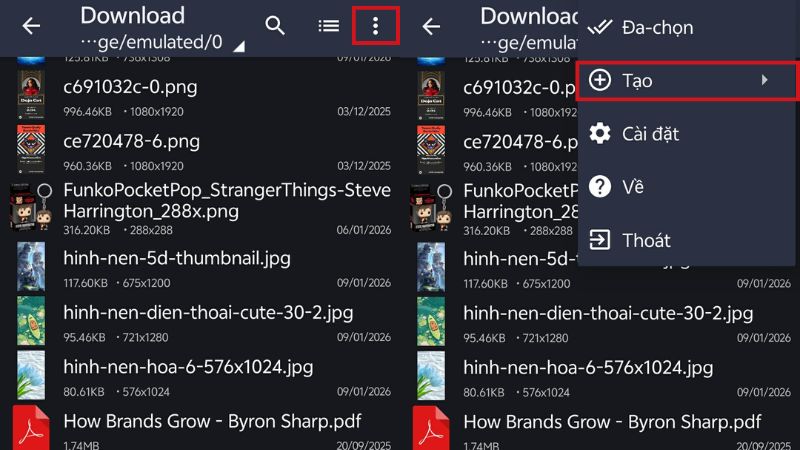Open the Tạo create submenu
Viewport: 800px width, 450px height.
coord(687,81)
